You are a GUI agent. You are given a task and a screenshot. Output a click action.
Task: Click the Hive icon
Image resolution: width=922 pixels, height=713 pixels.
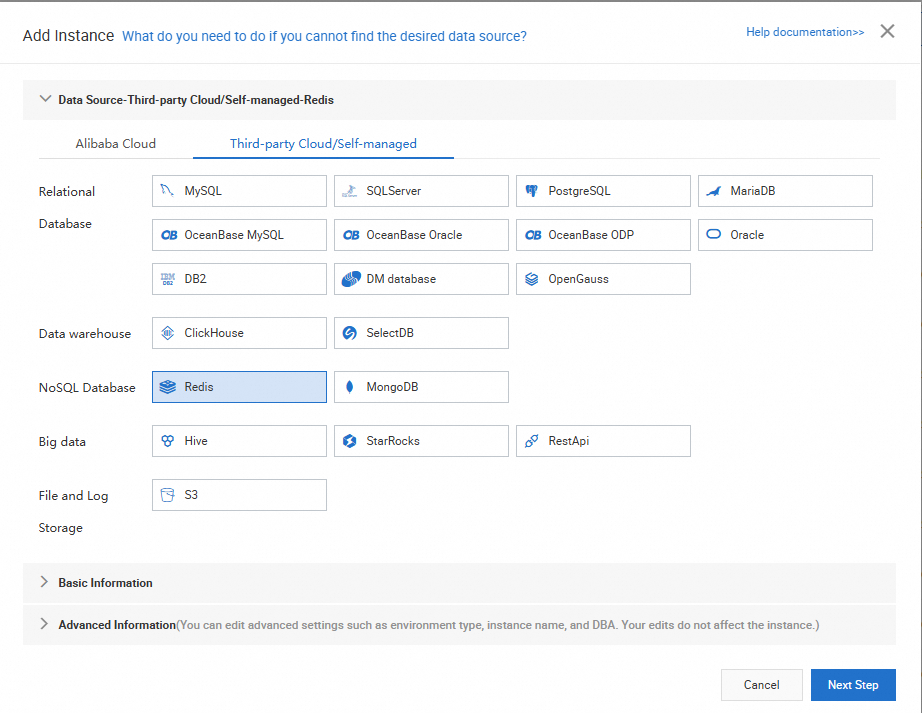tap(168, 441)
